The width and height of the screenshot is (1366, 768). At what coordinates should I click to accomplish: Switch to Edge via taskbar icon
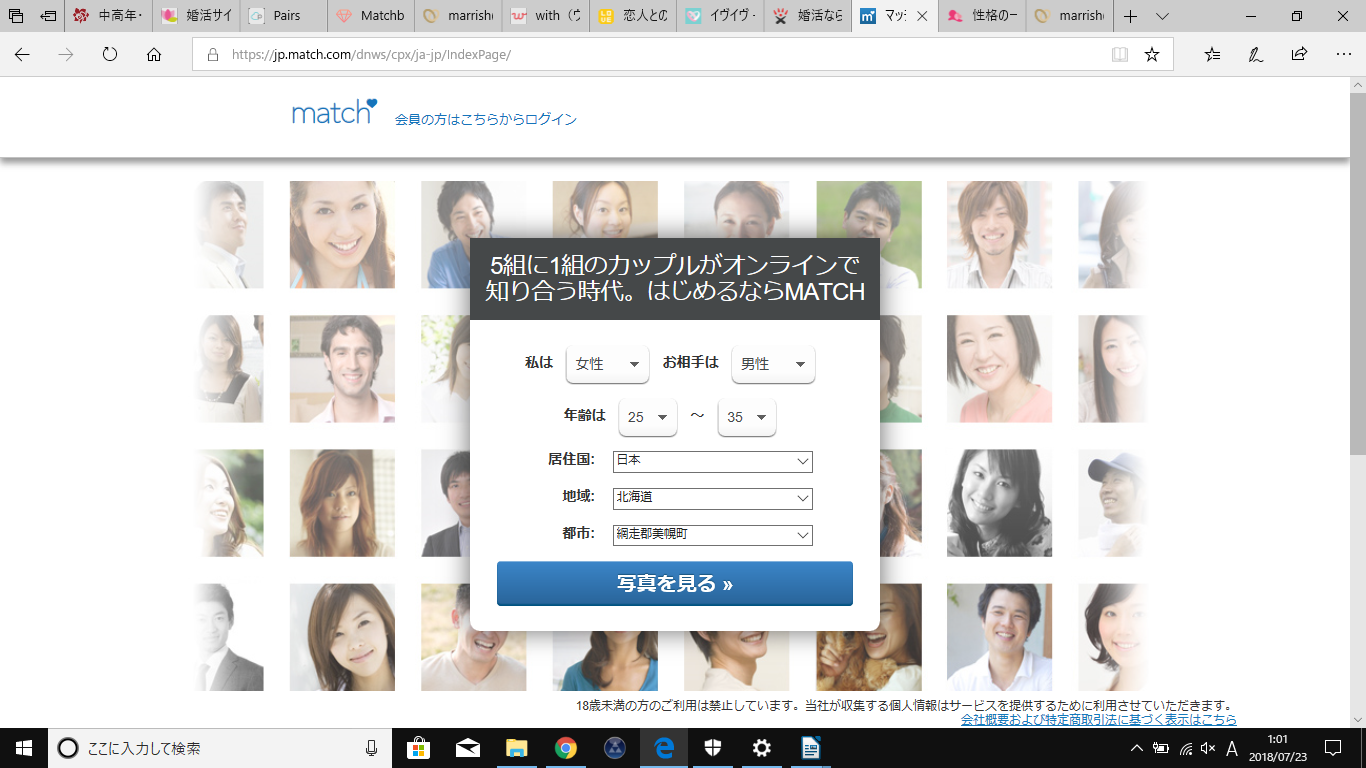point(663,748)
